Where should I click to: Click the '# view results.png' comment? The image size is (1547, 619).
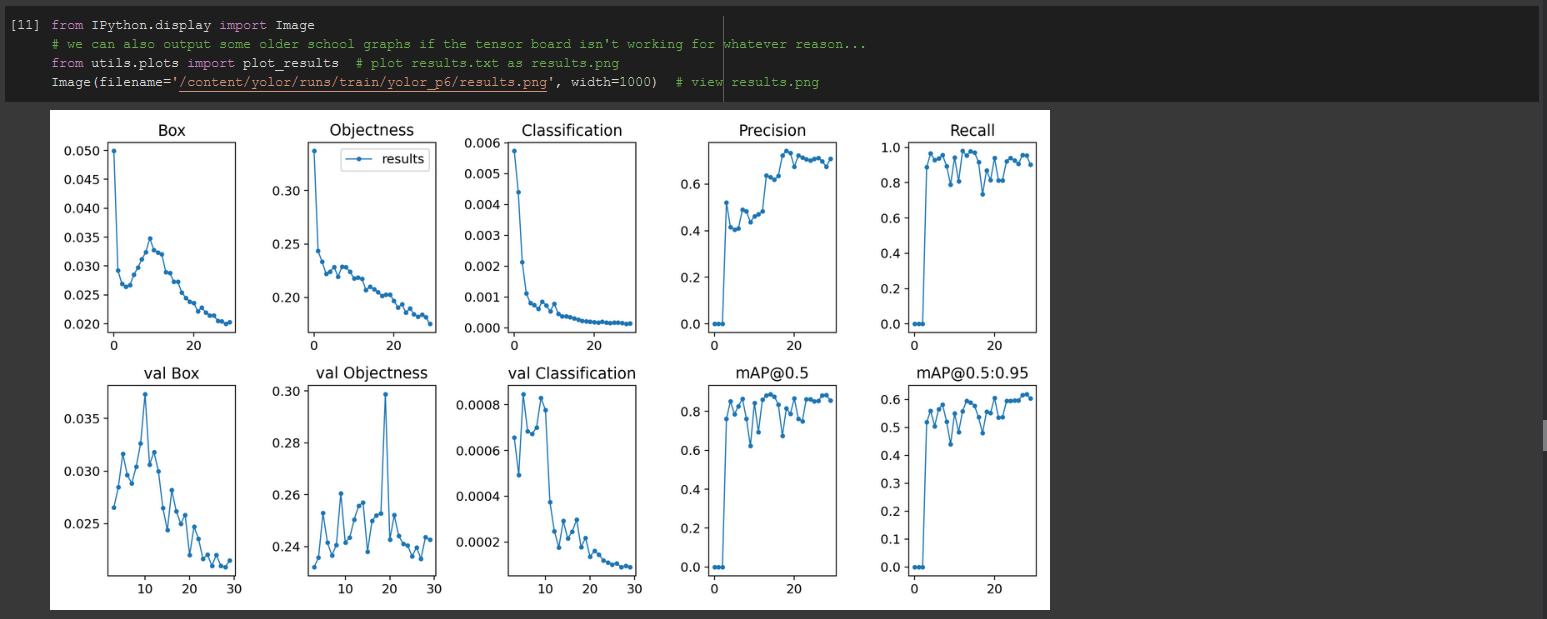(747, 82)
